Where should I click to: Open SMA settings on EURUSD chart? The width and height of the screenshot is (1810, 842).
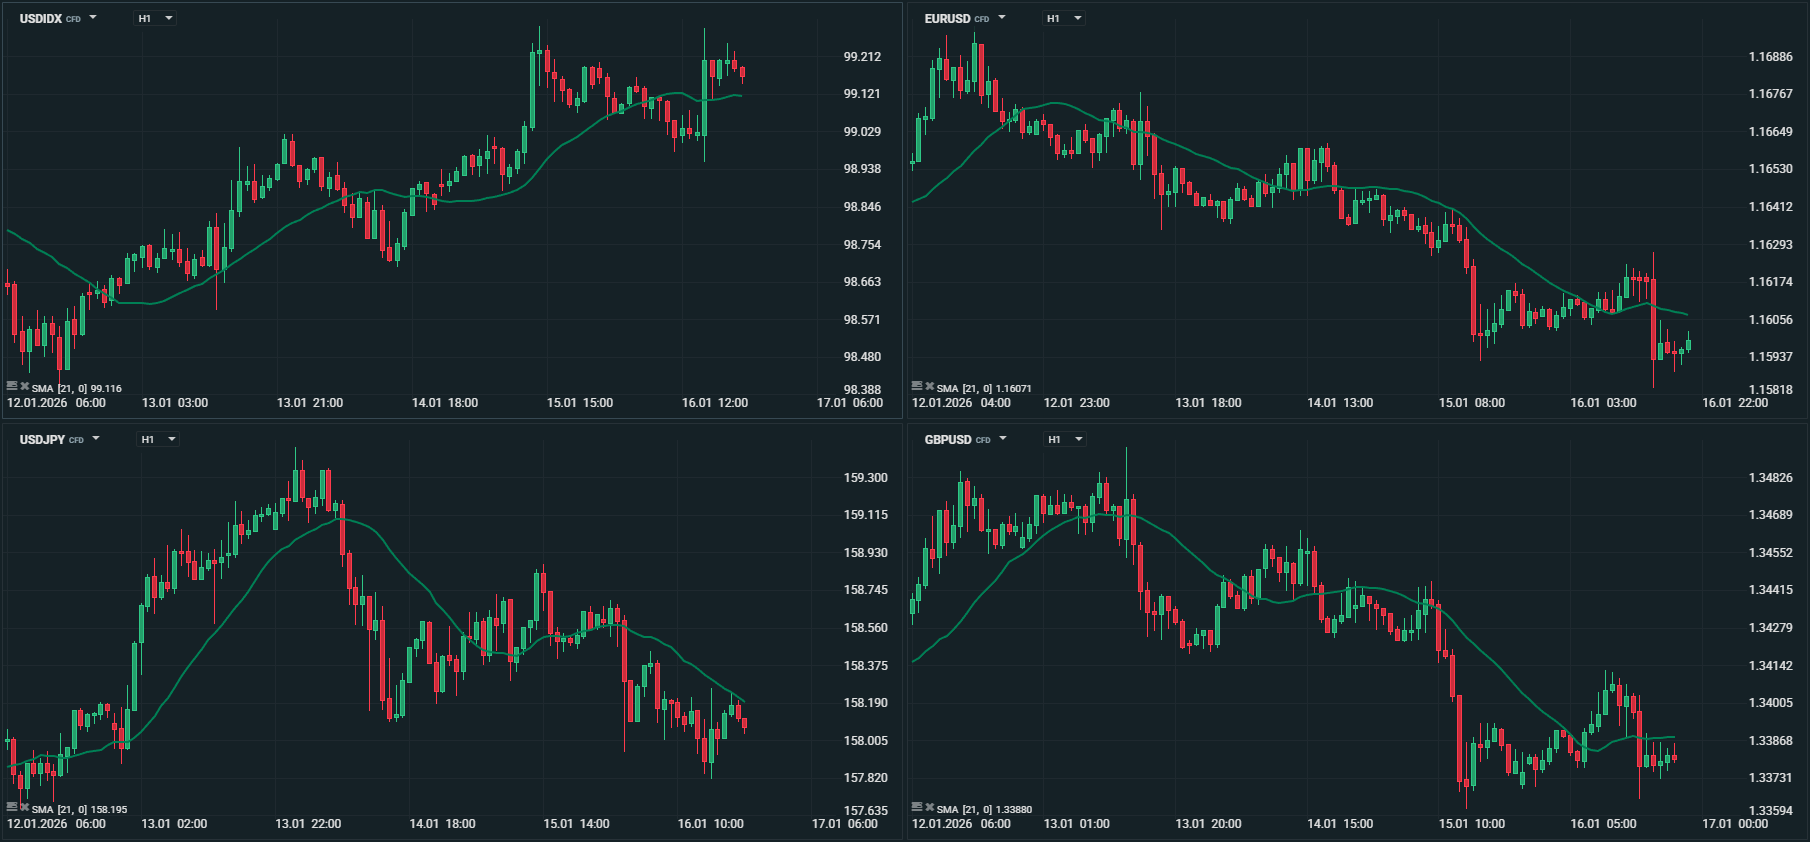tap(917, 387)
